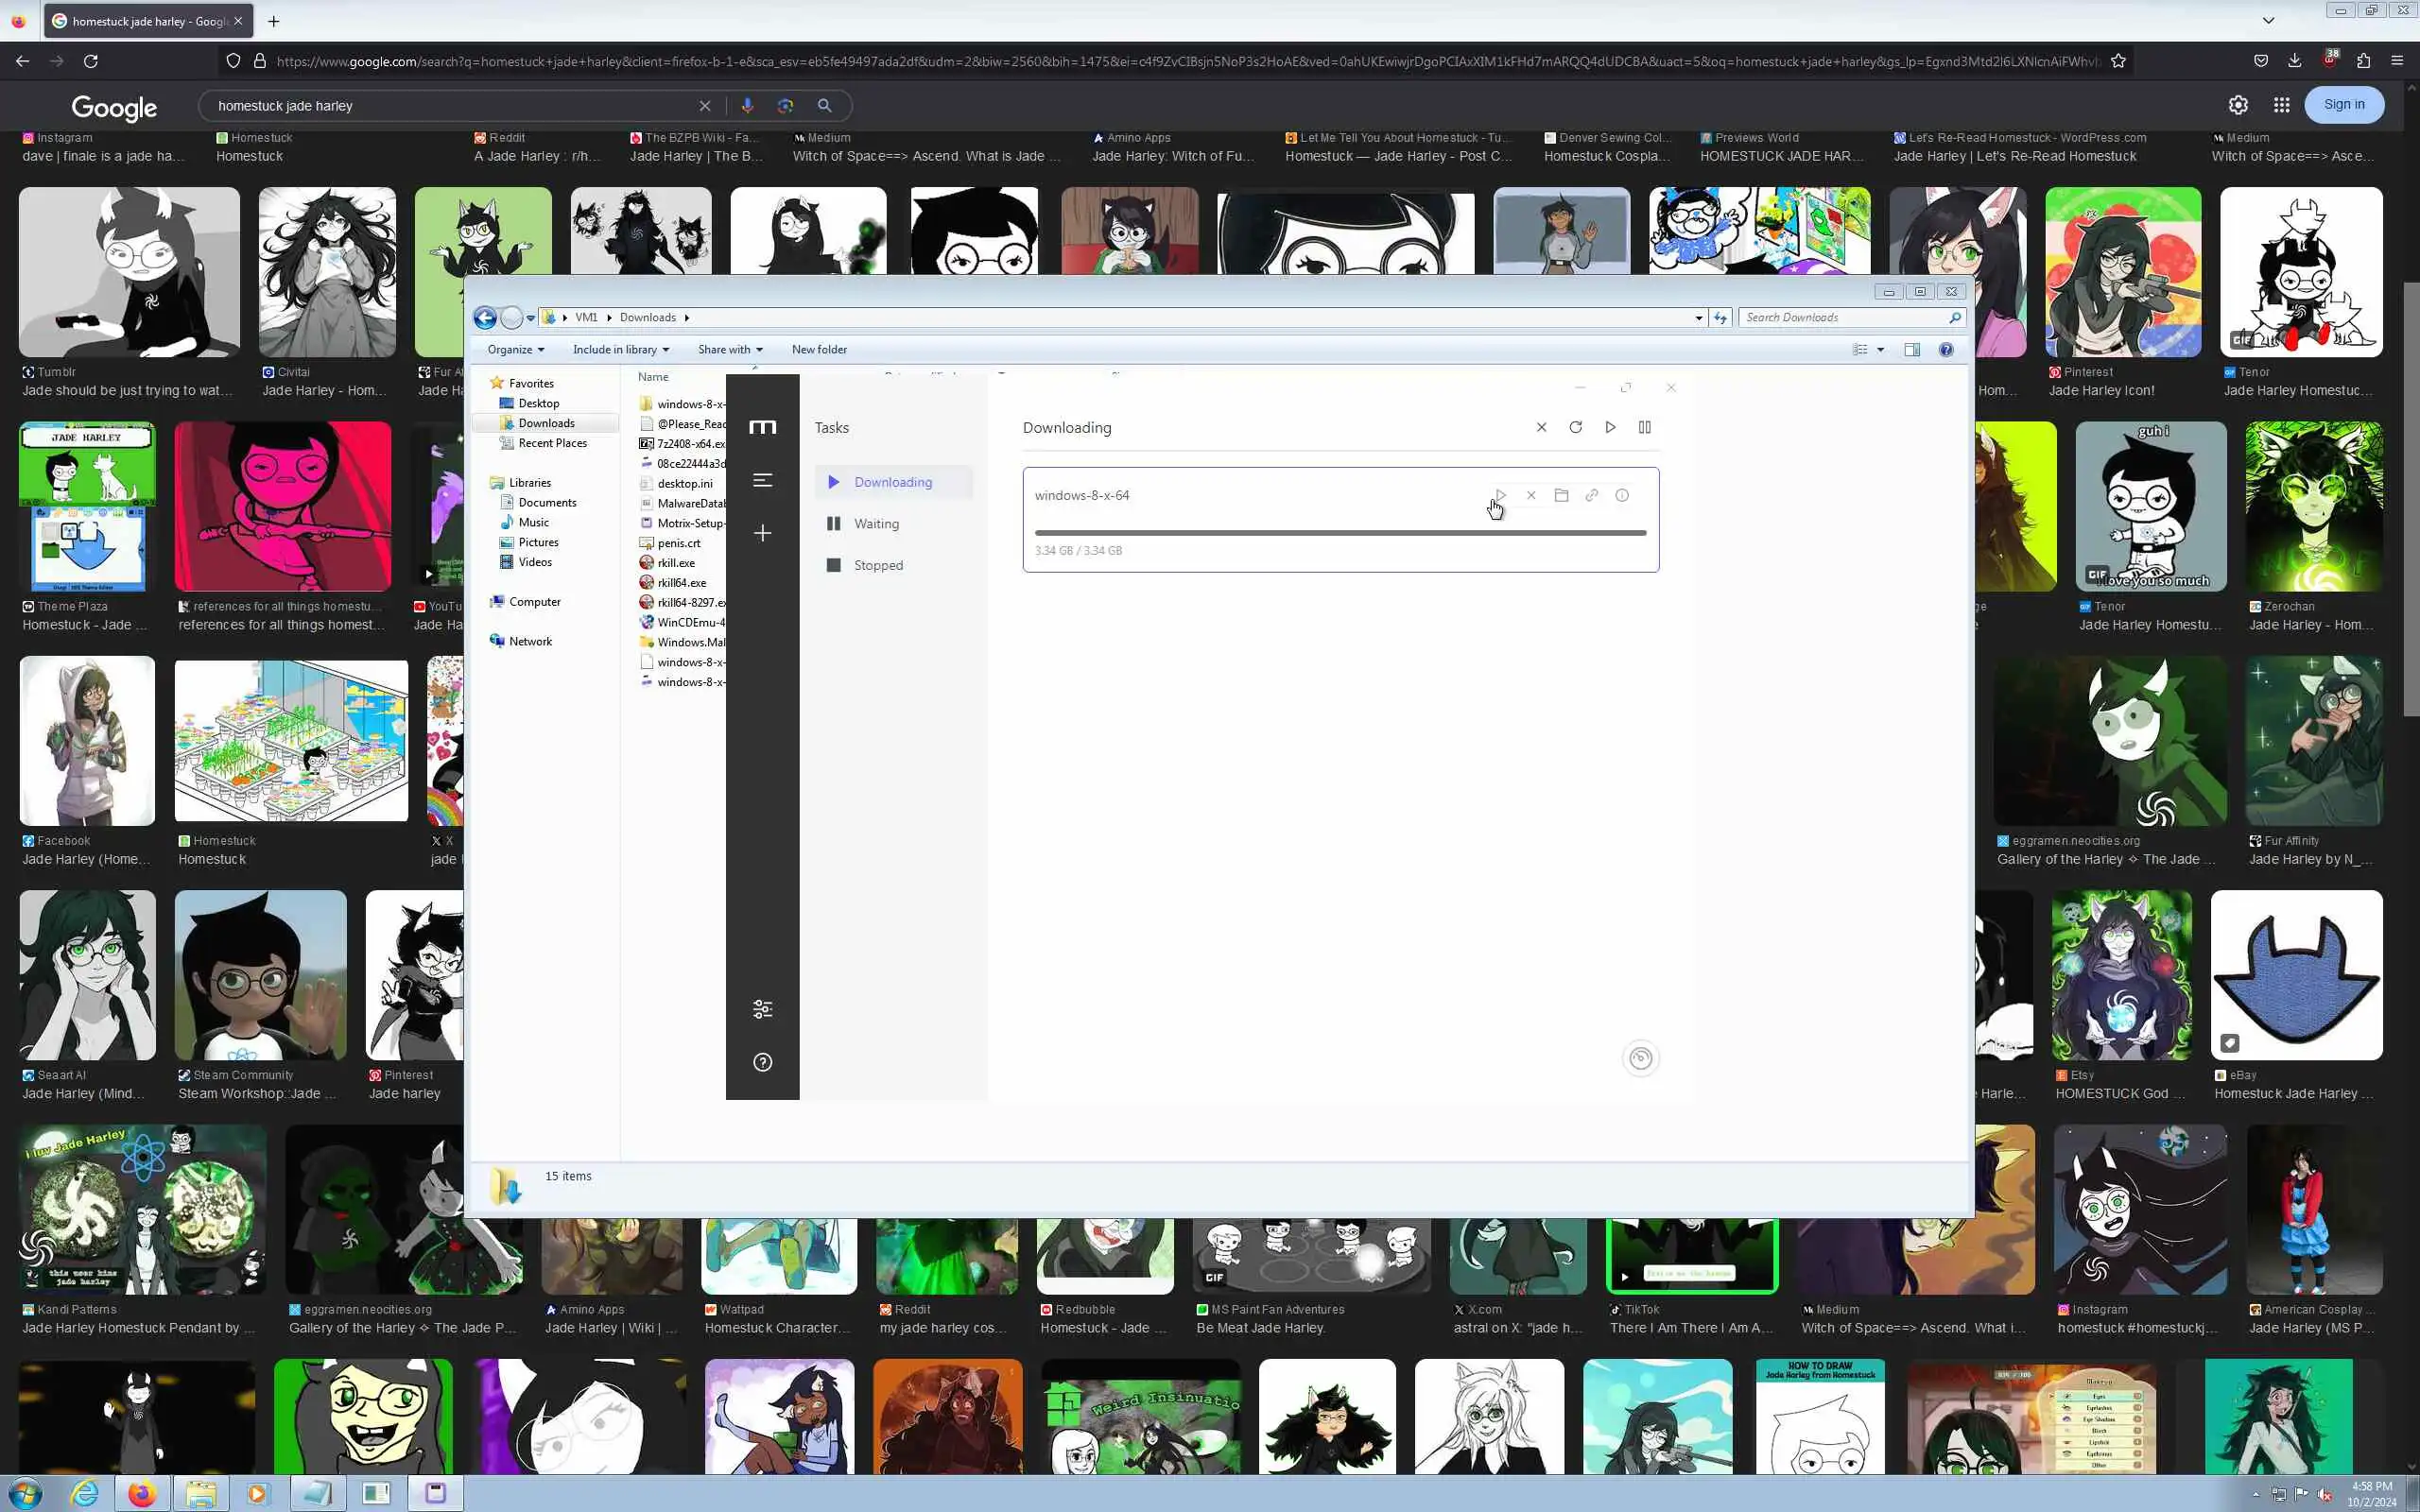The image size is (2420, 1512).
Task: Expand Share with dropdown in Explorer
Action: click(x=730, y=349)
